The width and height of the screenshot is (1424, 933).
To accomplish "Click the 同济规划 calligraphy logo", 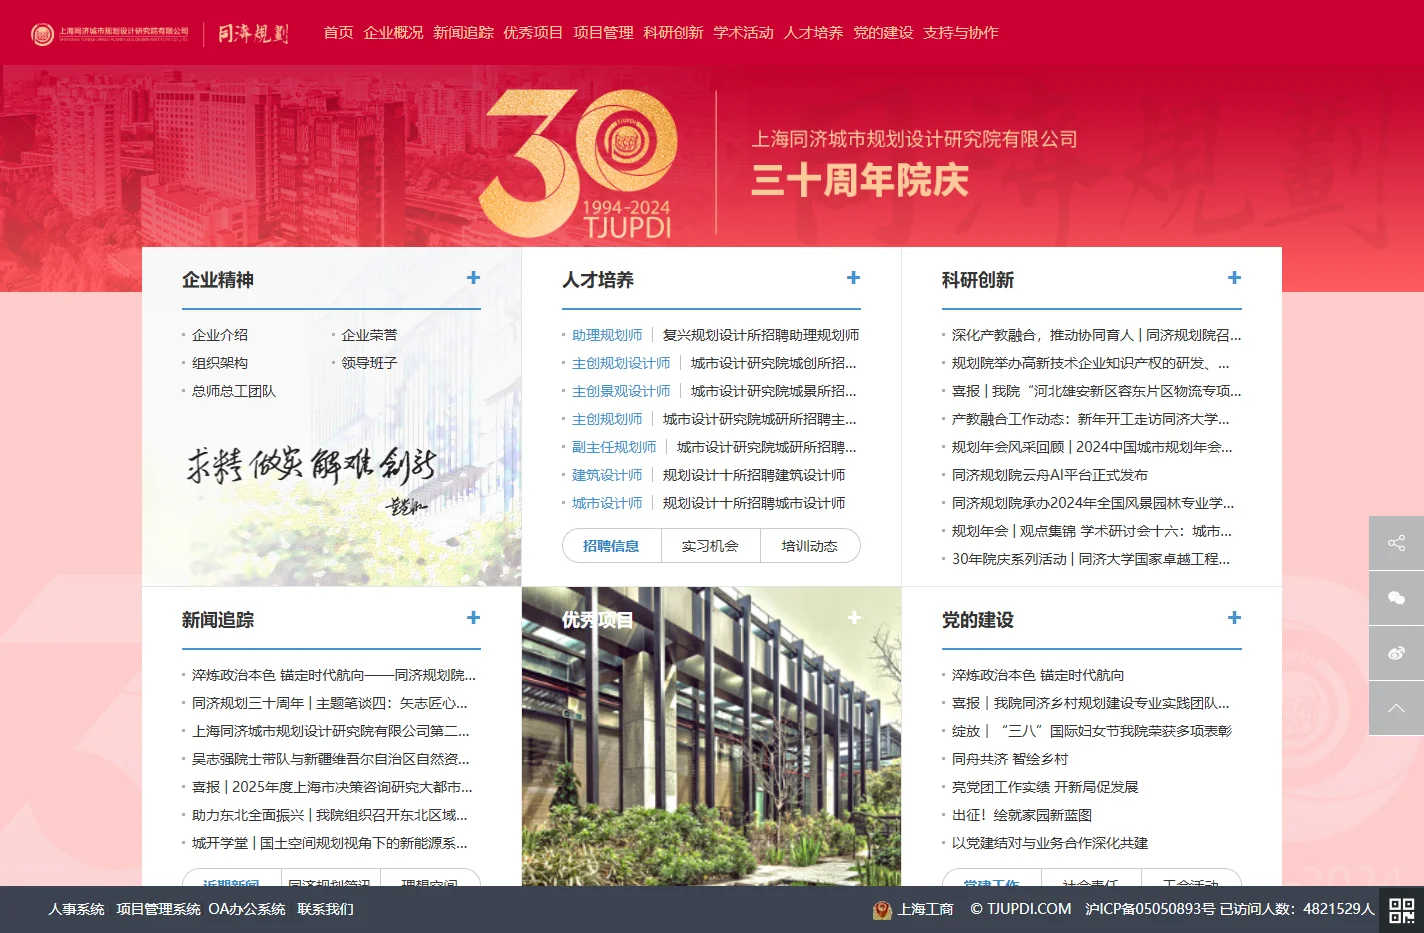I will [253, 34].
